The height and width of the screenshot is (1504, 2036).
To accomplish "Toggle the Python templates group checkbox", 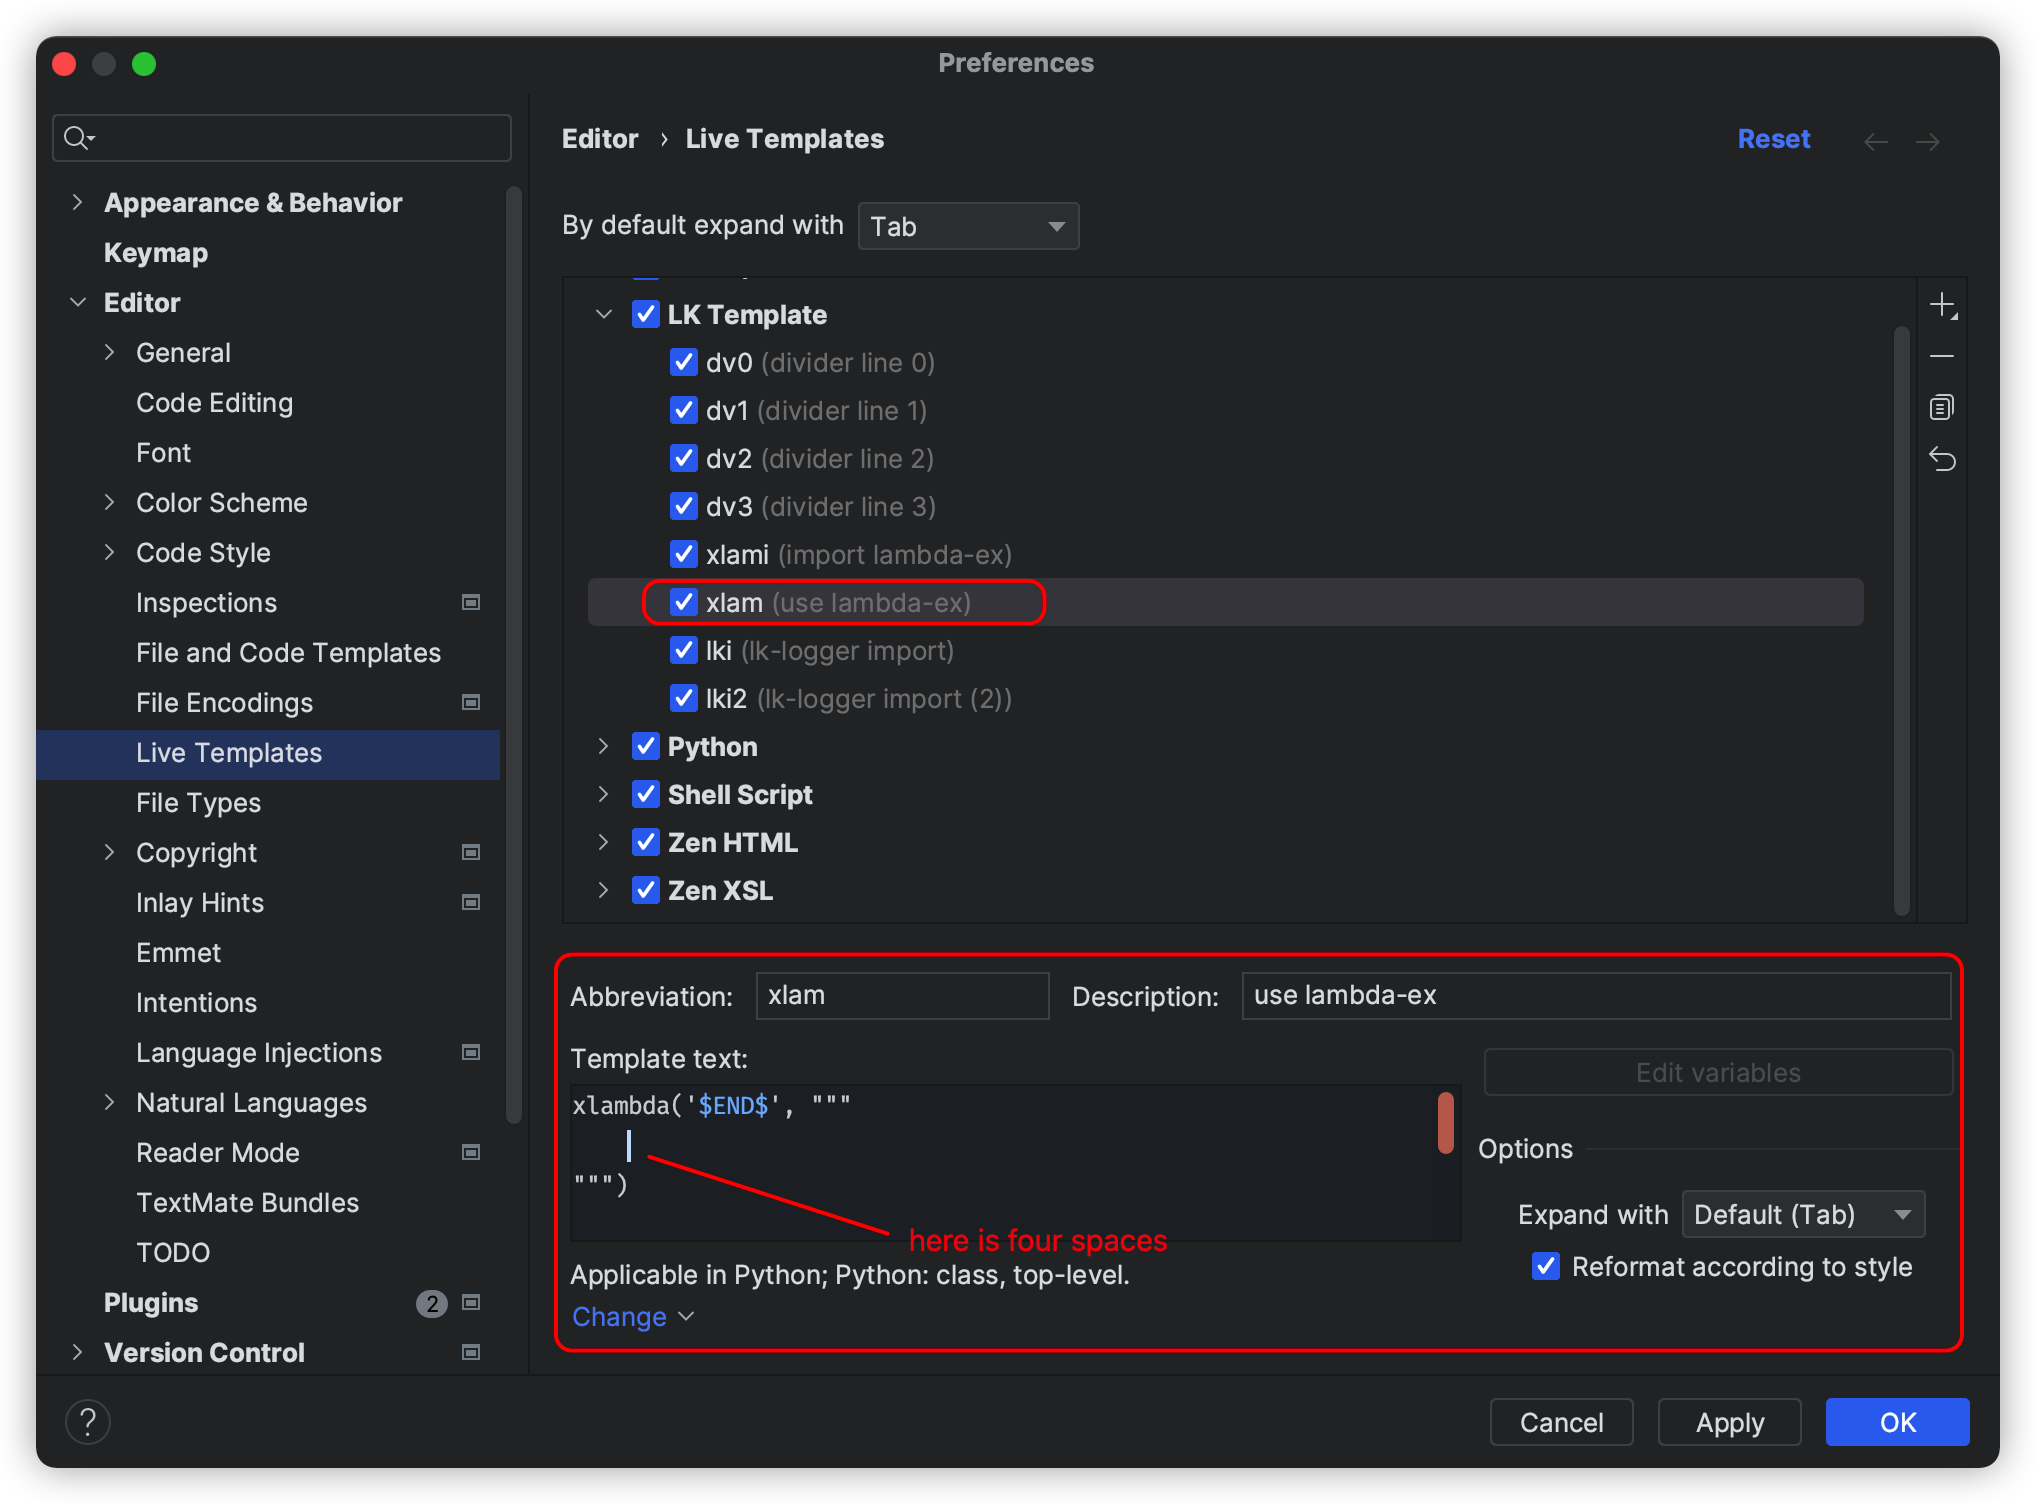I will [x=646, y=746].
